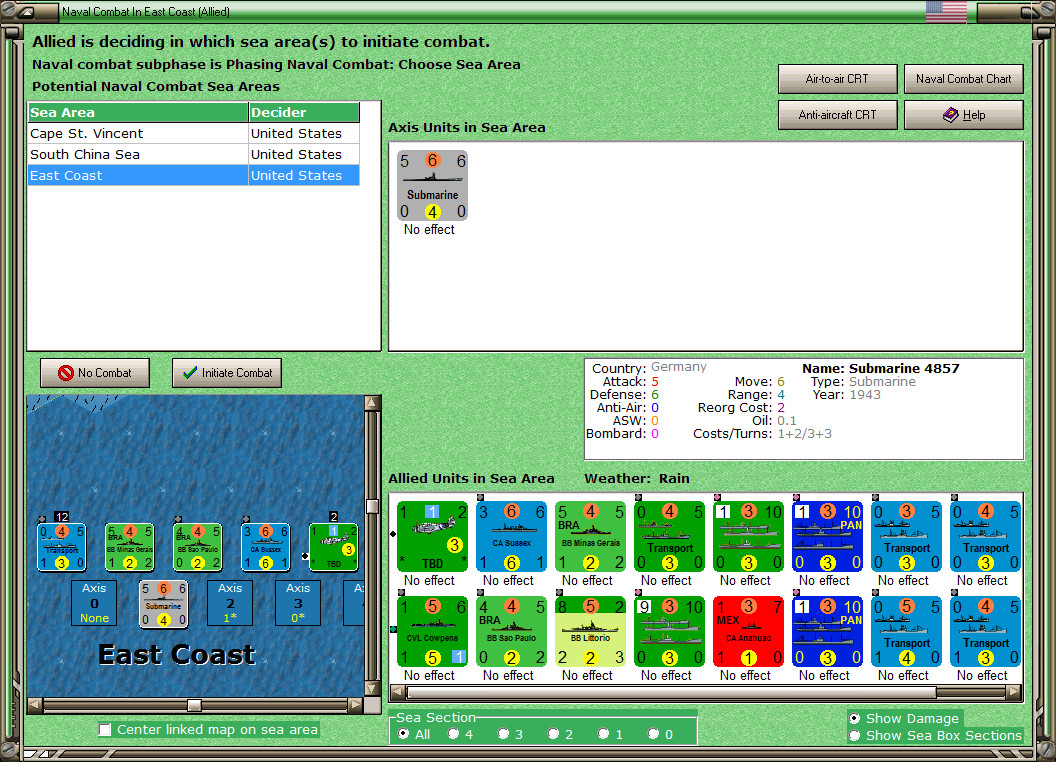Click the Axis 2 sea box on the map
This screenshot has height=762, width=1056.
230,603
